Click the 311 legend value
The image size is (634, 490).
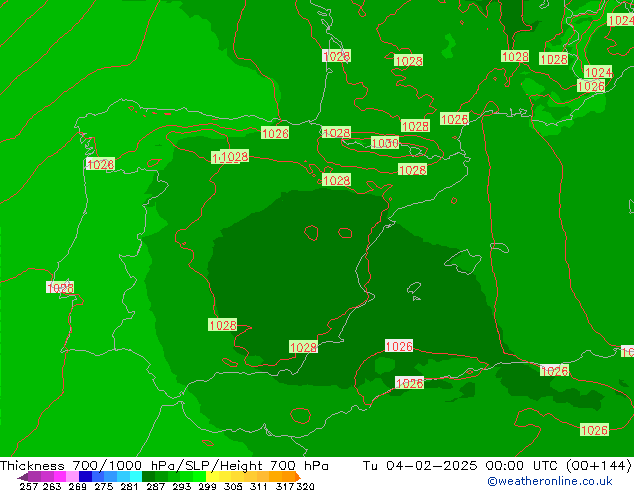(x=258, y=486)
